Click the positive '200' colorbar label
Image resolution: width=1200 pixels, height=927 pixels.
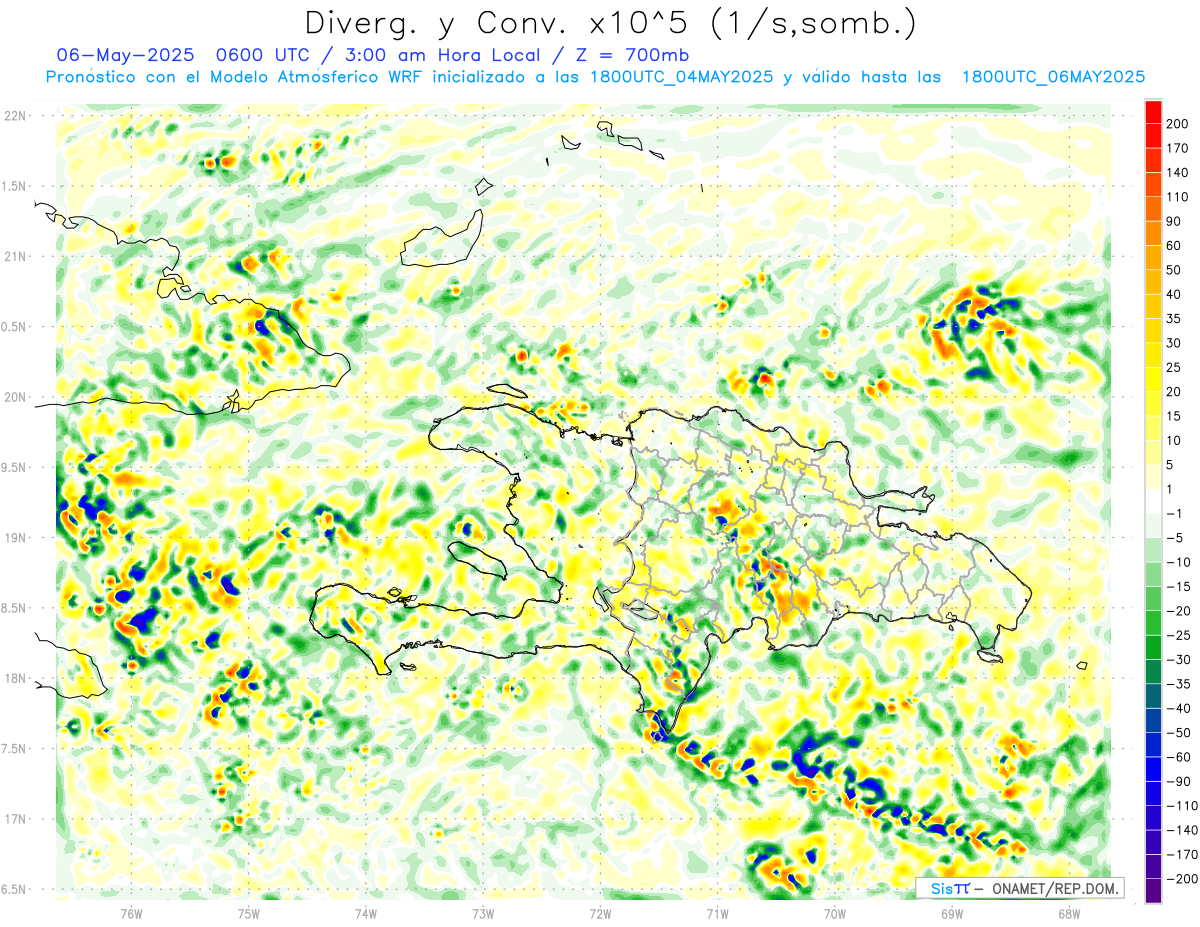[1178, 124]
